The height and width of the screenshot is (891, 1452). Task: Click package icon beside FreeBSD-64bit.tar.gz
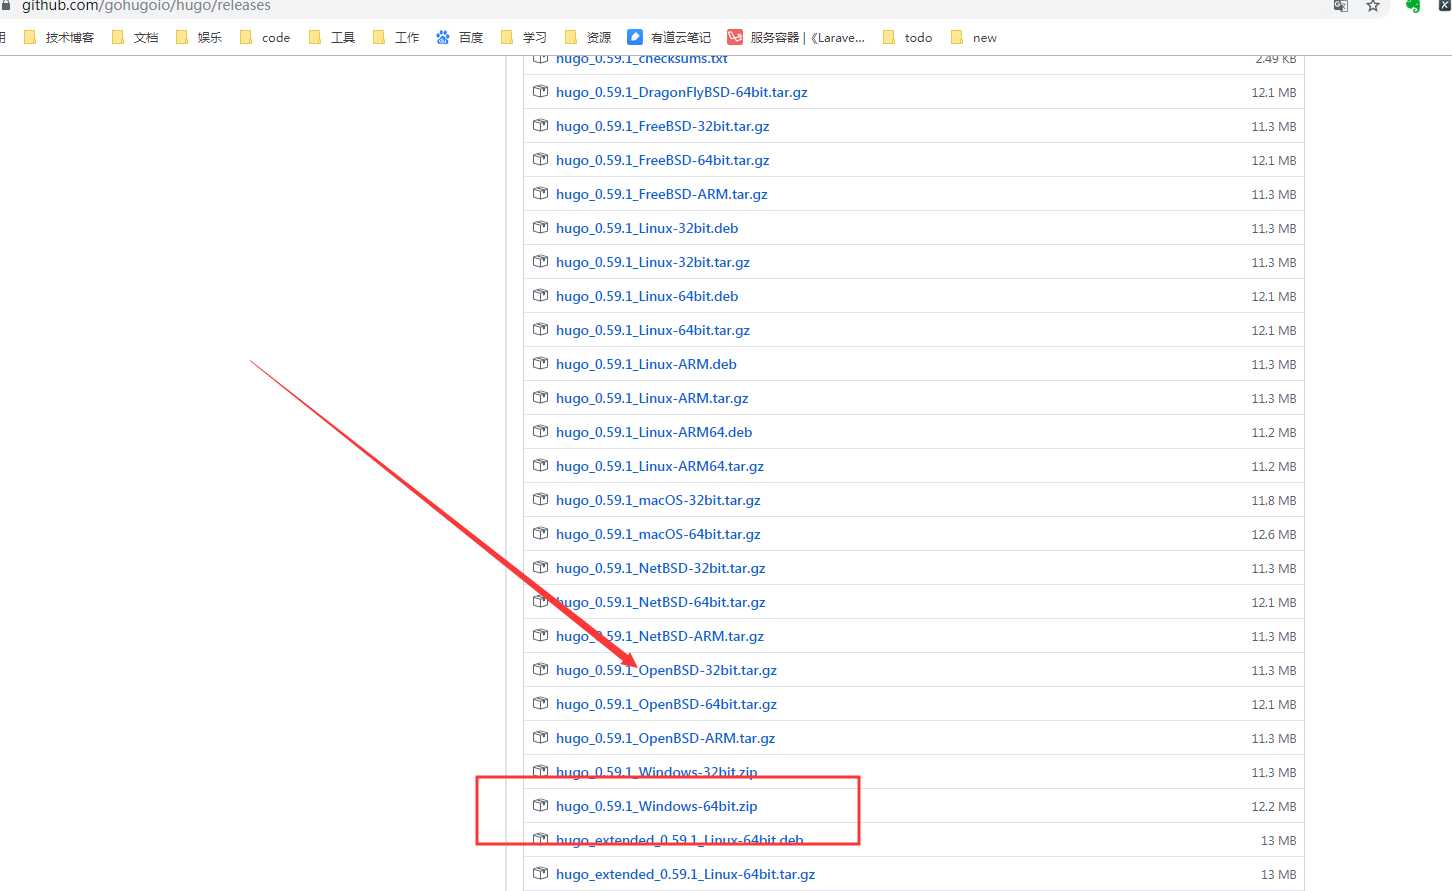click(x=541, y=159)
